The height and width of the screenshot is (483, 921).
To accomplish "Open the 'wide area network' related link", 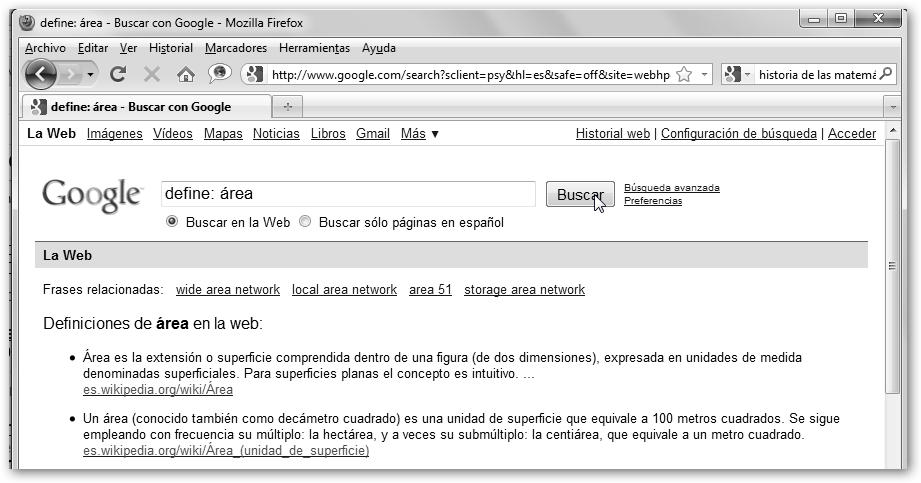I will pyautogui.click(x=227, y=290).
